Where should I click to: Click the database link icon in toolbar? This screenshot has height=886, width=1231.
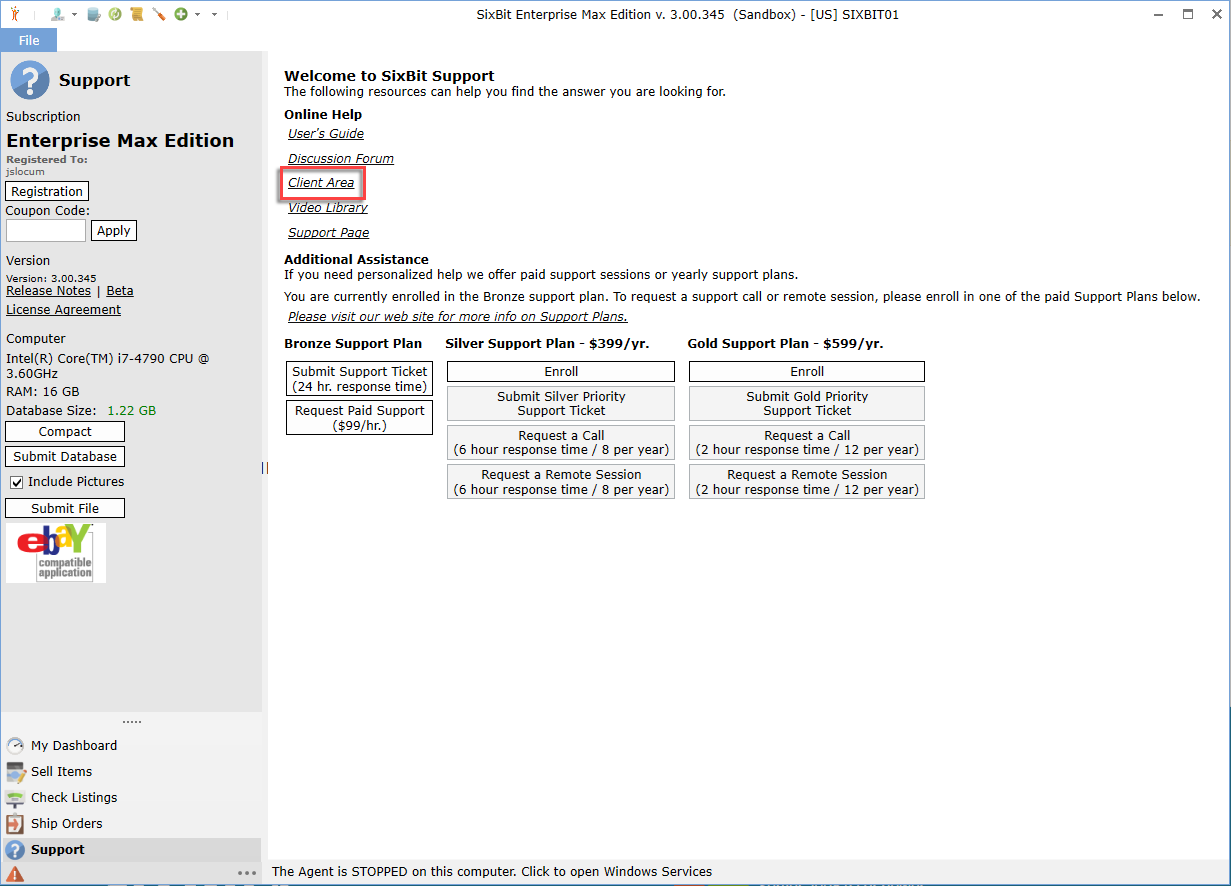point(94,15)
